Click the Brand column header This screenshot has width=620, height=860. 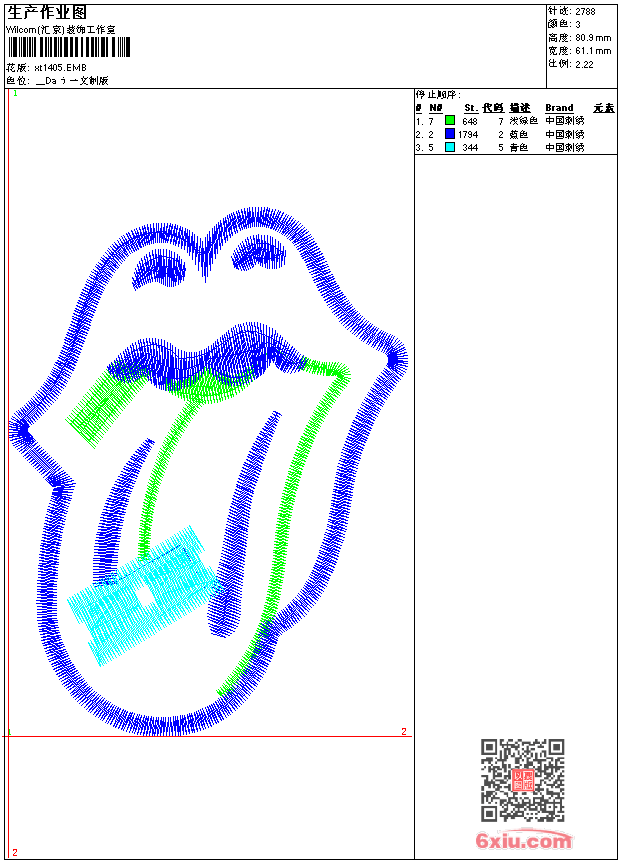point(559,108)
